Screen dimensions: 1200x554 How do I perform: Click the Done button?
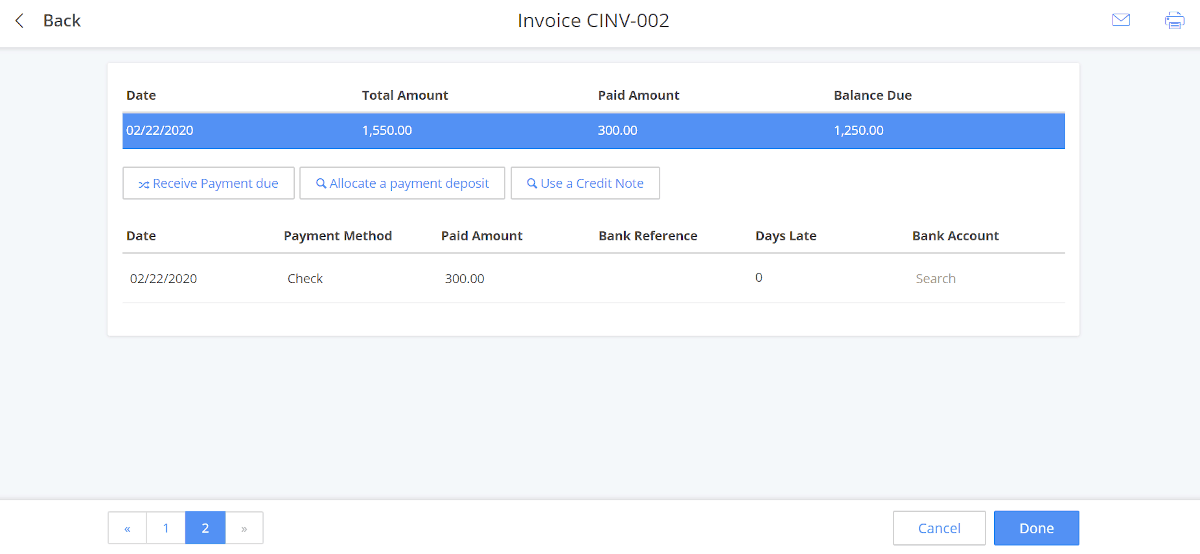click(x=1037, y=528)
